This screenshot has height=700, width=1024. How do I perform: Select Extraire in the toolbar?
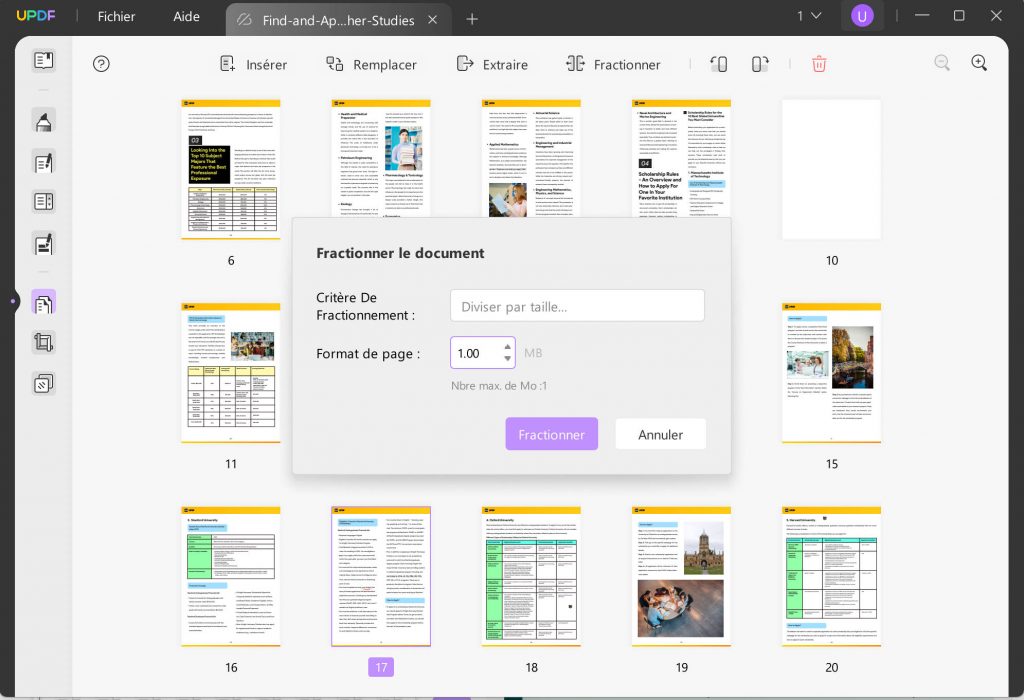(492, 64)
